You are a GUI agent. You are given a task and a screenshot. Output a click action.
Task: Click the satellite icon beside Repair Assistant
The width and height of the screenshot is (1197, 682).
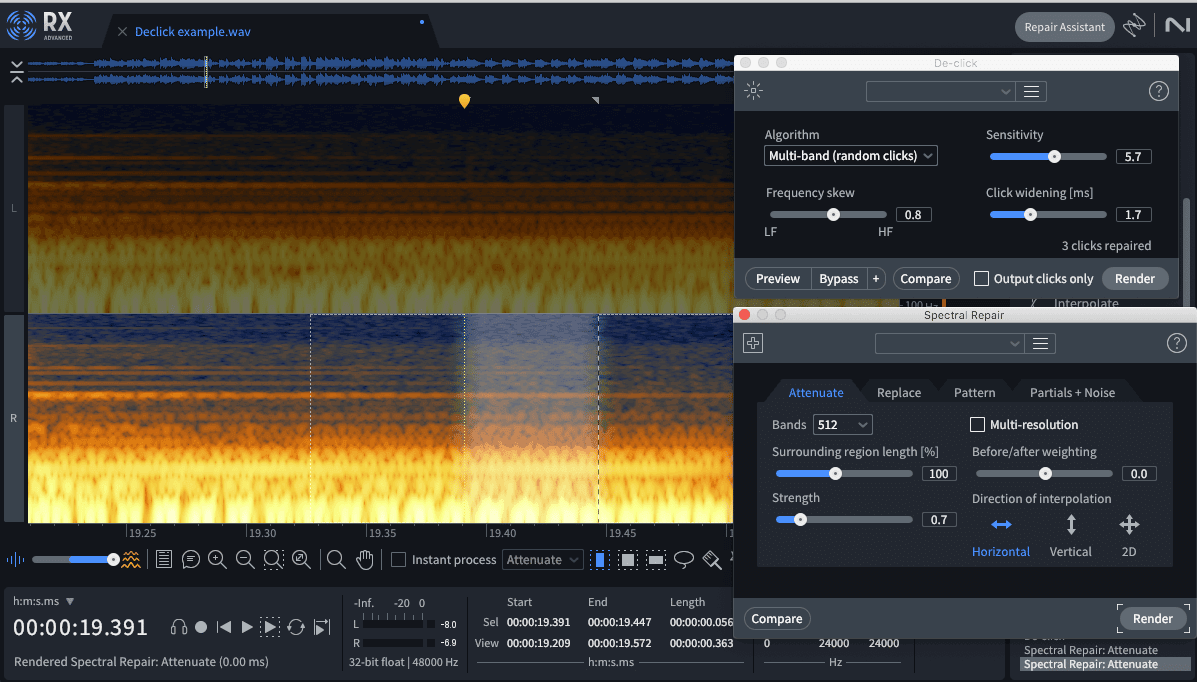(1134, 25)
